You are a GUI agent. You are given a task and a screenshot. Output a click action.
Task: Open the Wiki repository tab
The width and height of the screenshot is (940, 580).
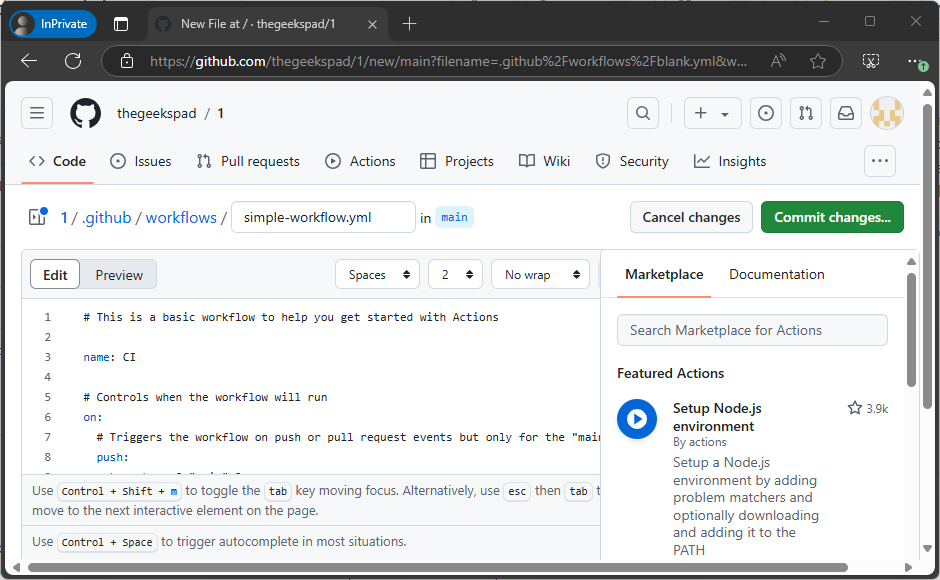coord(544,161)
